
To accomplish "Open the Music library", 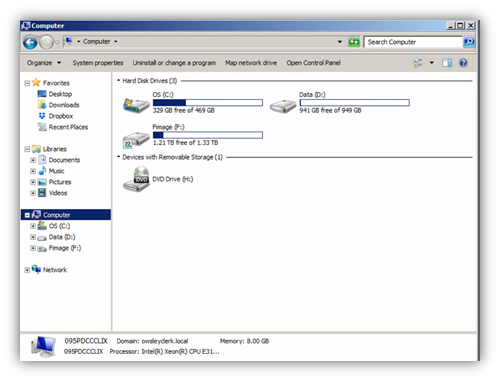I will point(56,171).
